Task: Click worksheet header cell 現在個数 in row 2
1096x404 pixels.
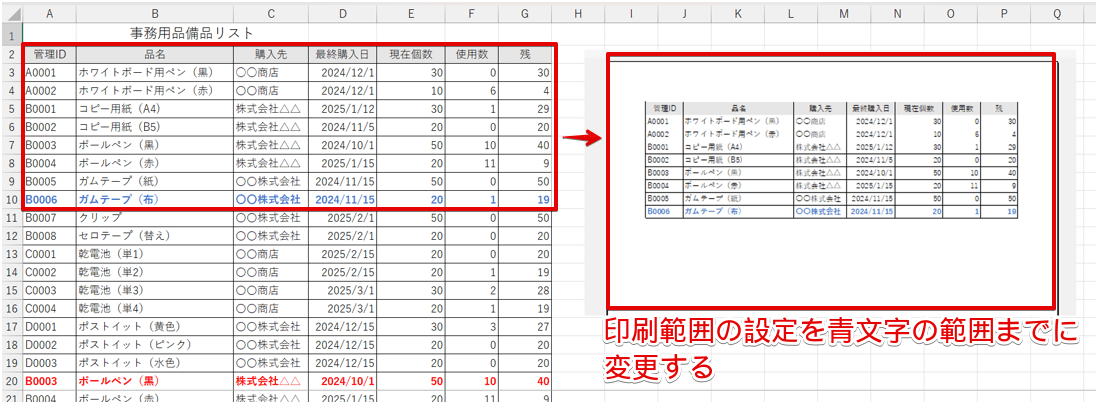Action: point(412,53)
